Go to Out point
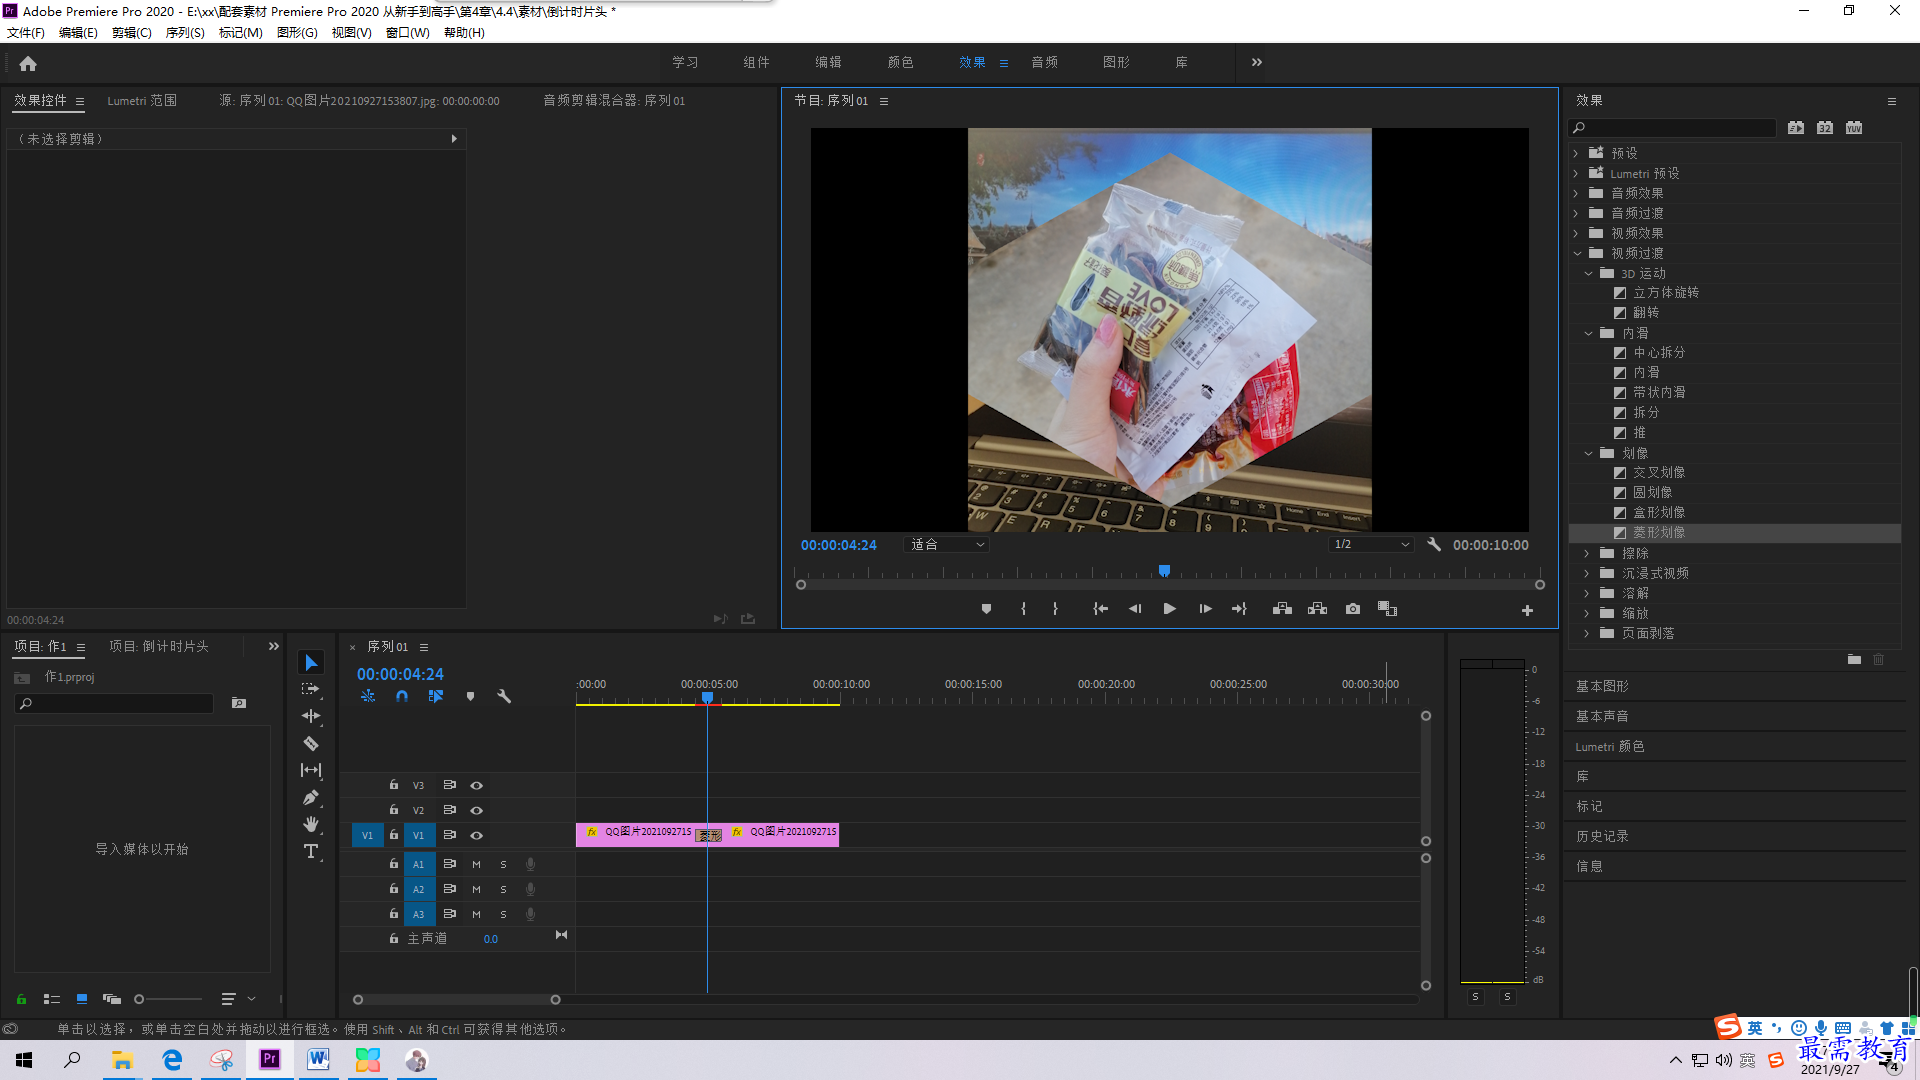 tap(1239, 609)
